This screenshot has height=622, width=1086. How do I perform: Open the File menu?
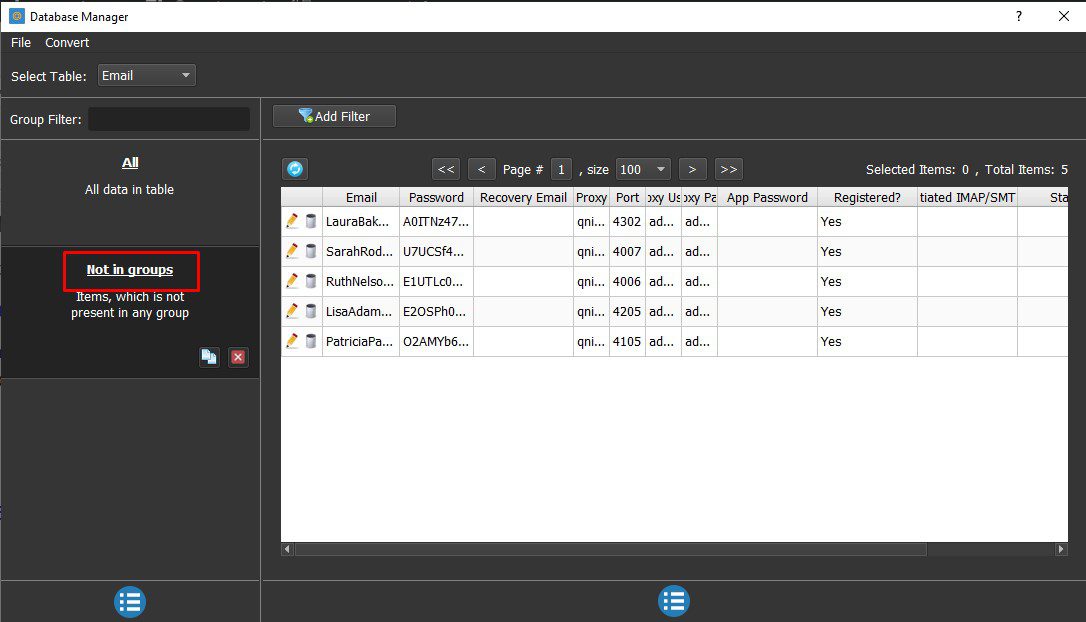click(21, 42)
